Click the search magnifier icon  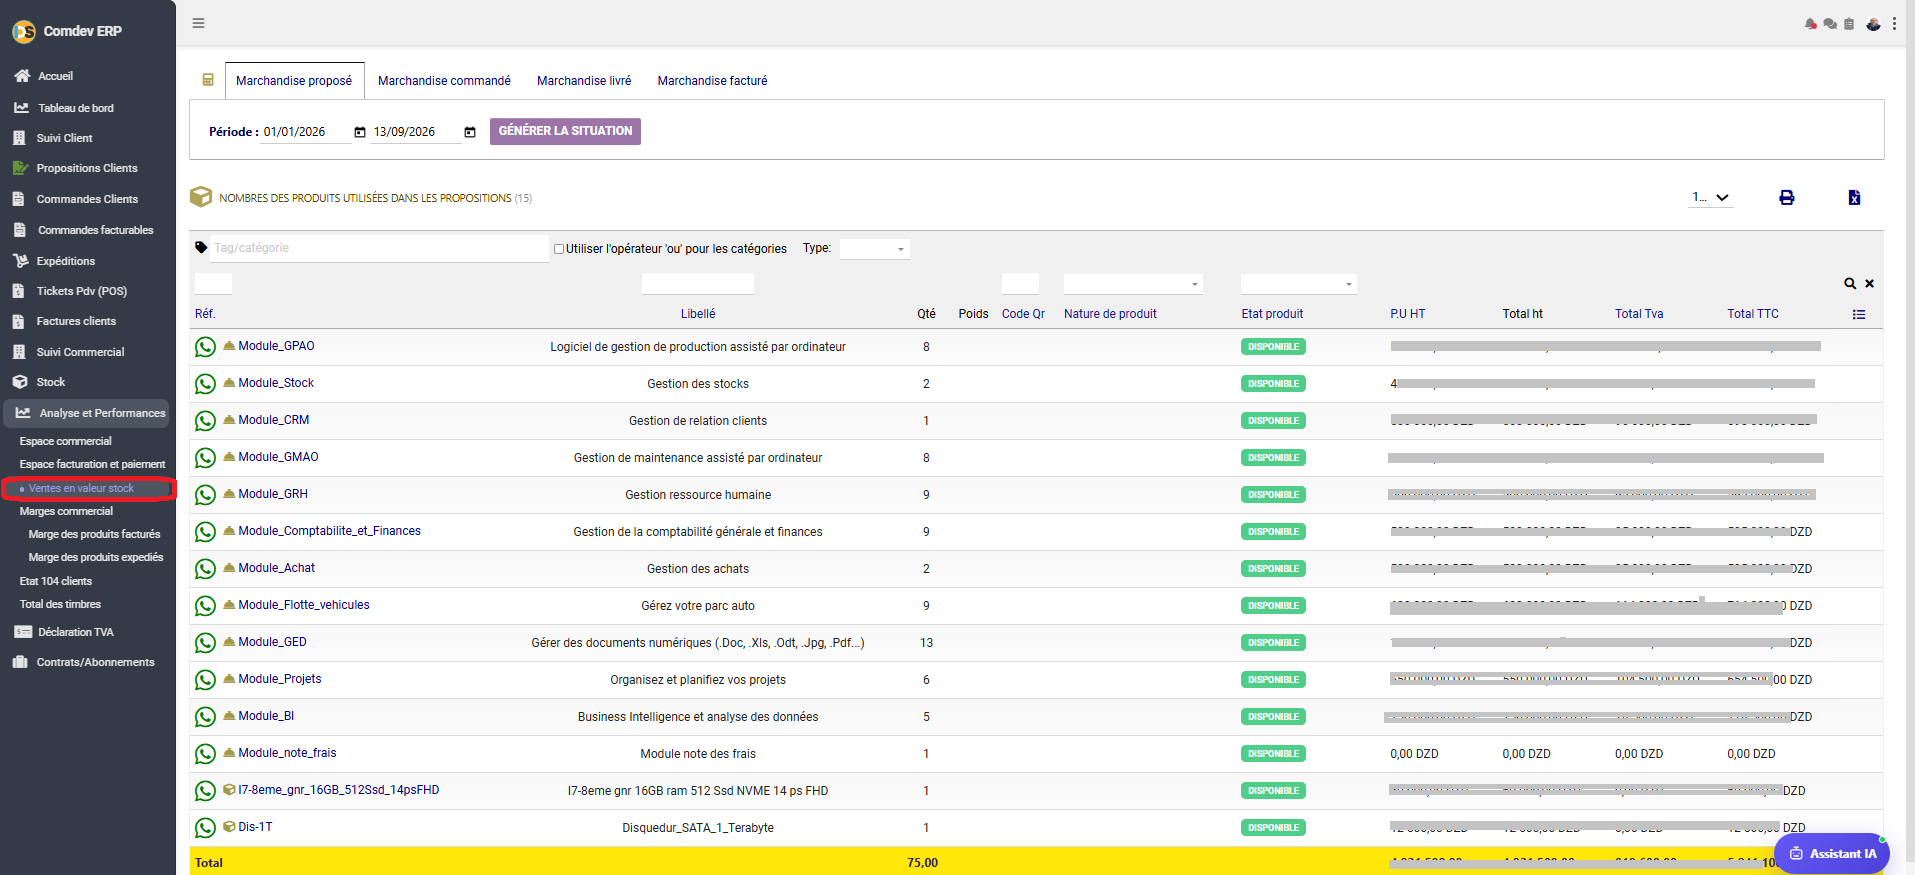[1850, 284]
